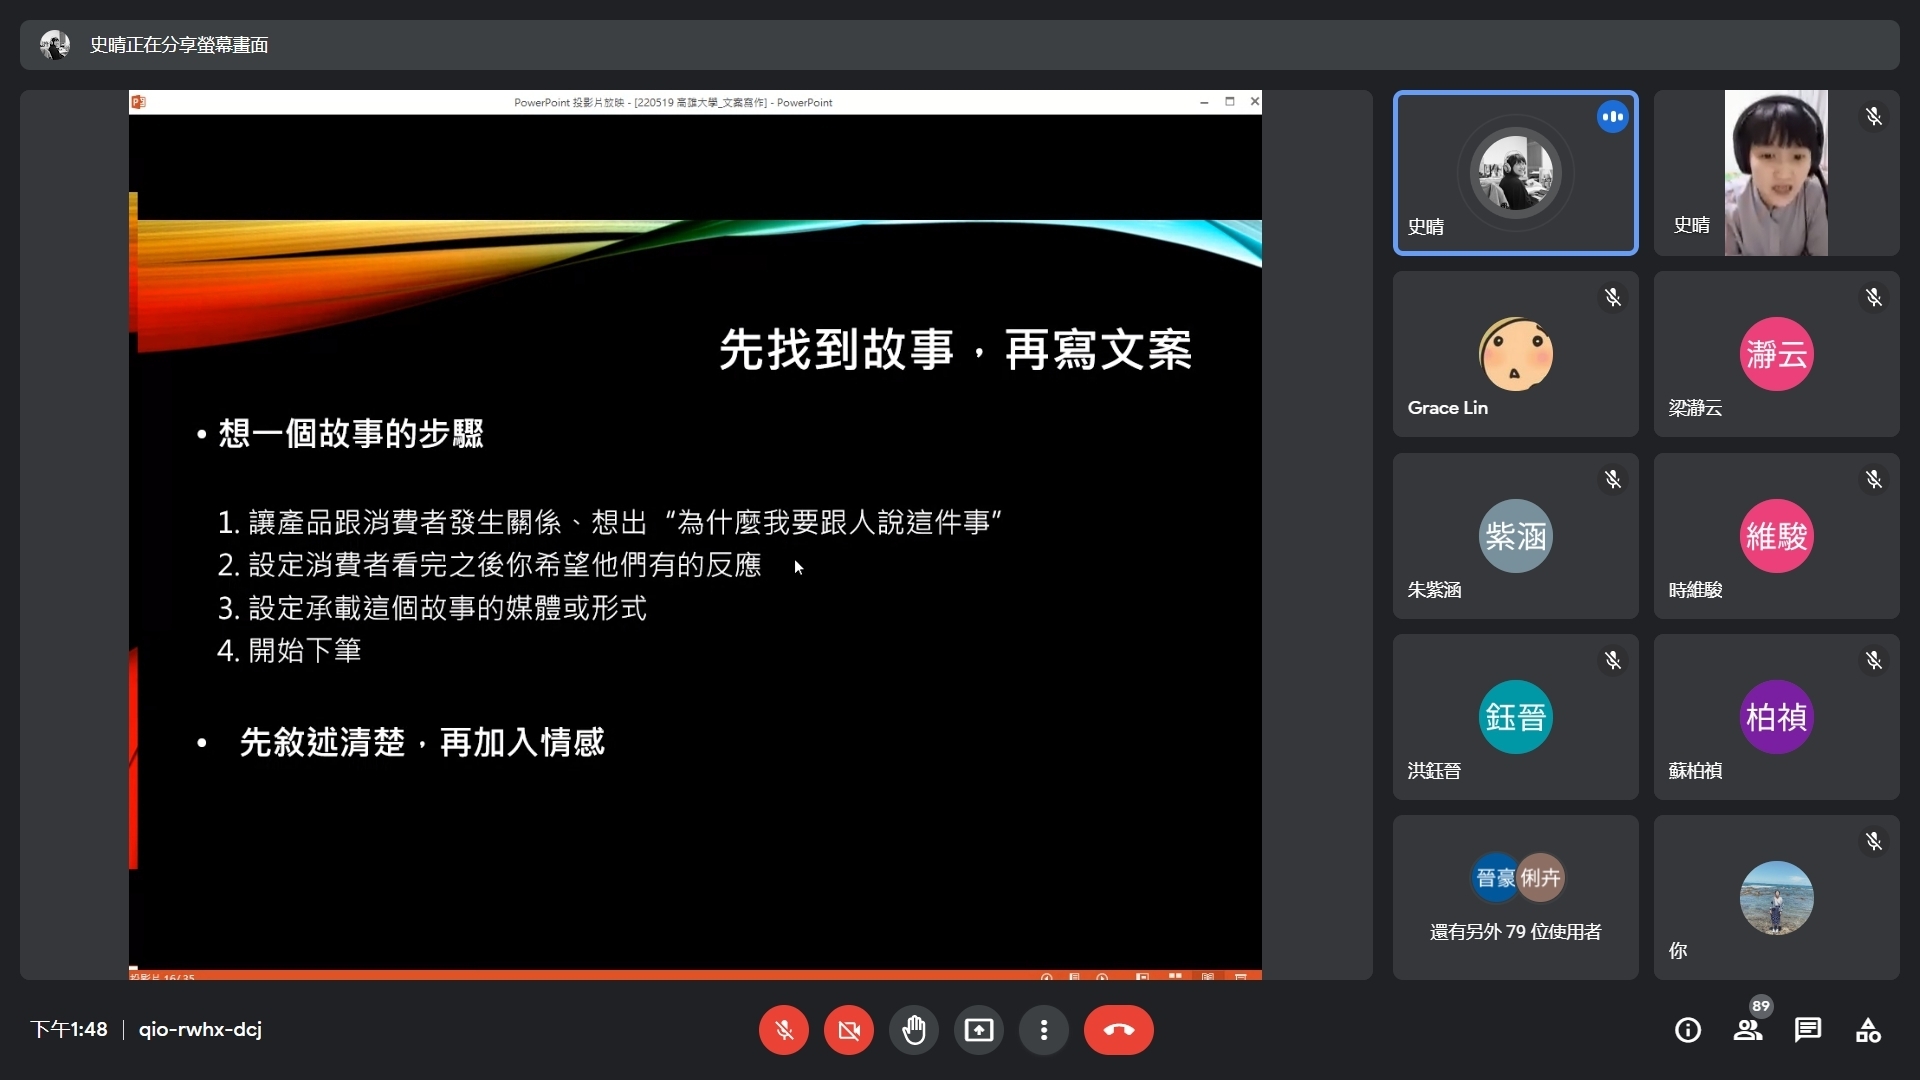This screenshot has width=1920, height=1080.
Task: Present your screen to the meeting
Action: click(x=979, y=1029)
